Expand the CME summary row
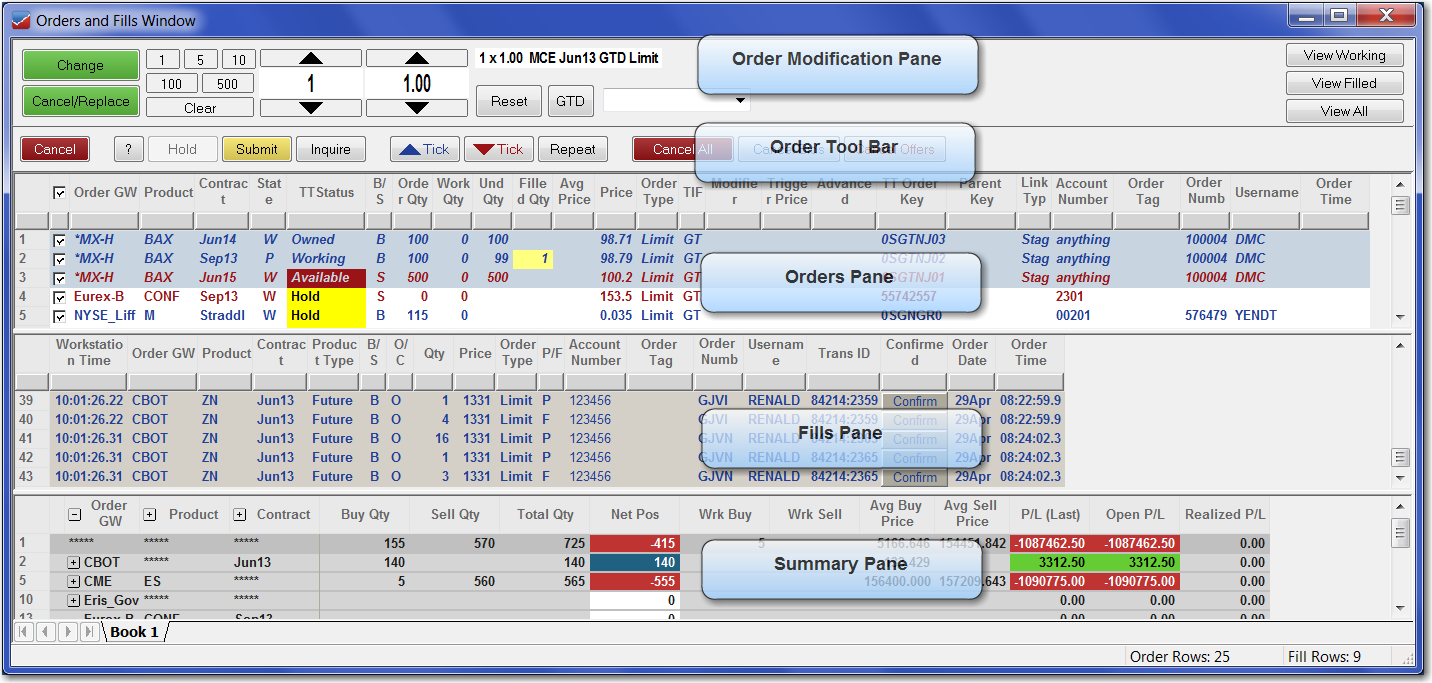 click(73, 581)
